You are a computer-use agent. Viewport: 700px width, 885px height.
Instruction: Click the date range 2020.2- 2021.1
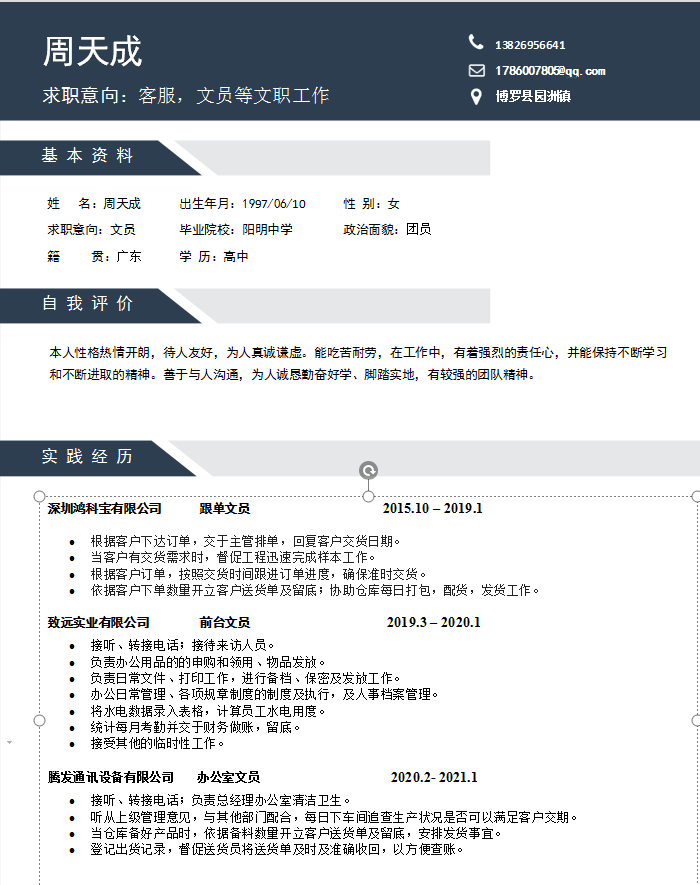pyautogui.click(x=433, y=777)
